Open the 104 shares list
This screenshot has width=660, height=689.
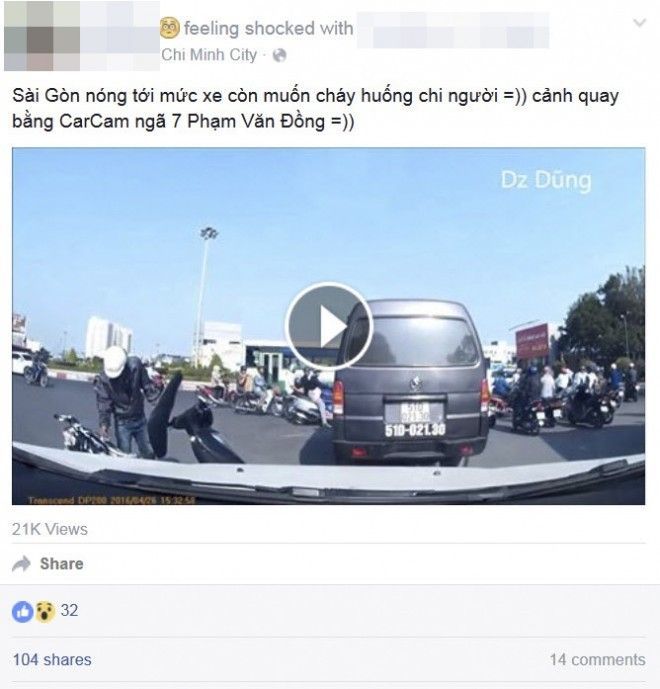pyautogui.click(x=52, y=660)
